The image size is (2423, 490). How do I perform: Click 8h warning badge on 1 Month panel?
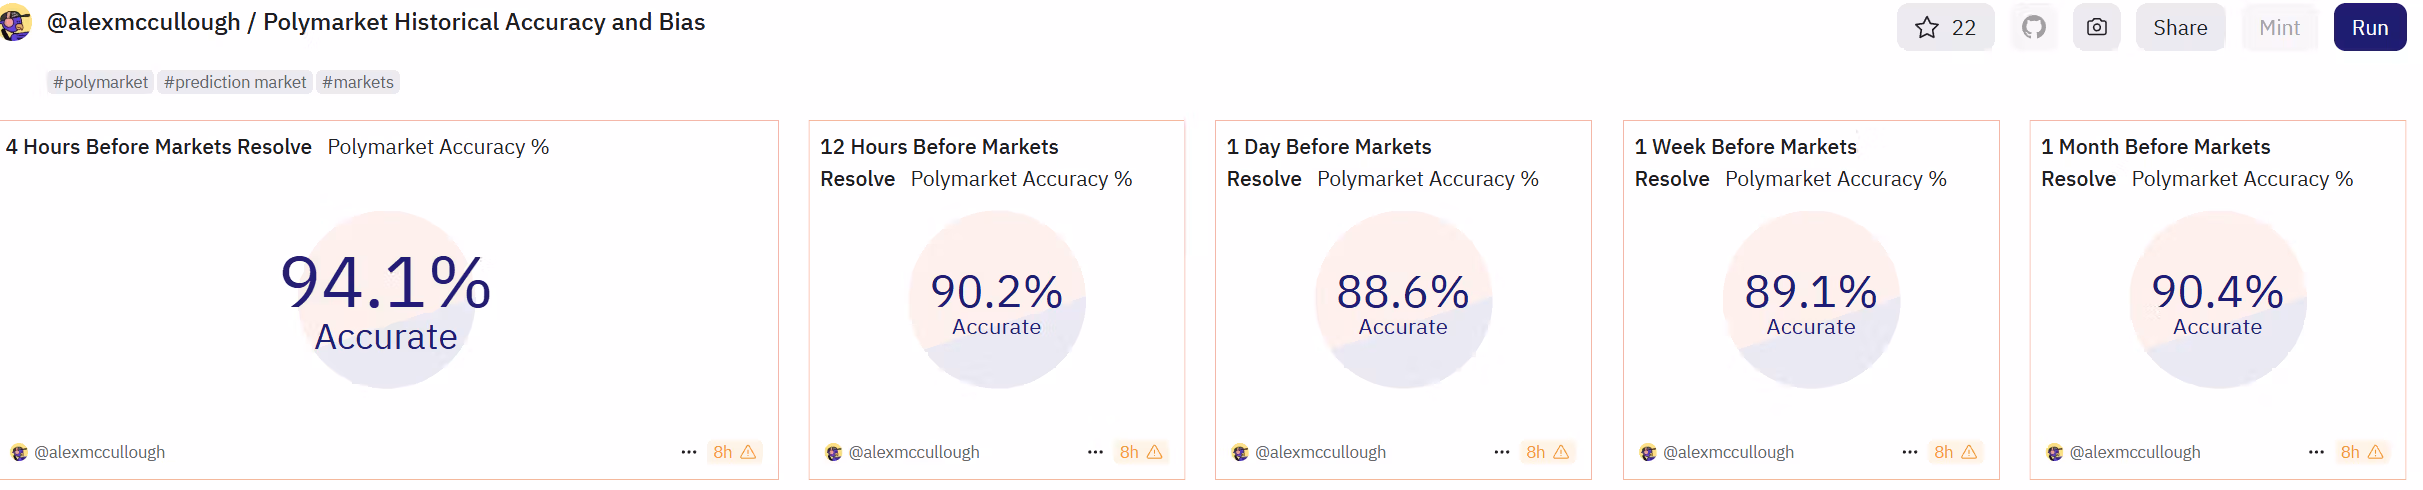[x=2362, y=452]
